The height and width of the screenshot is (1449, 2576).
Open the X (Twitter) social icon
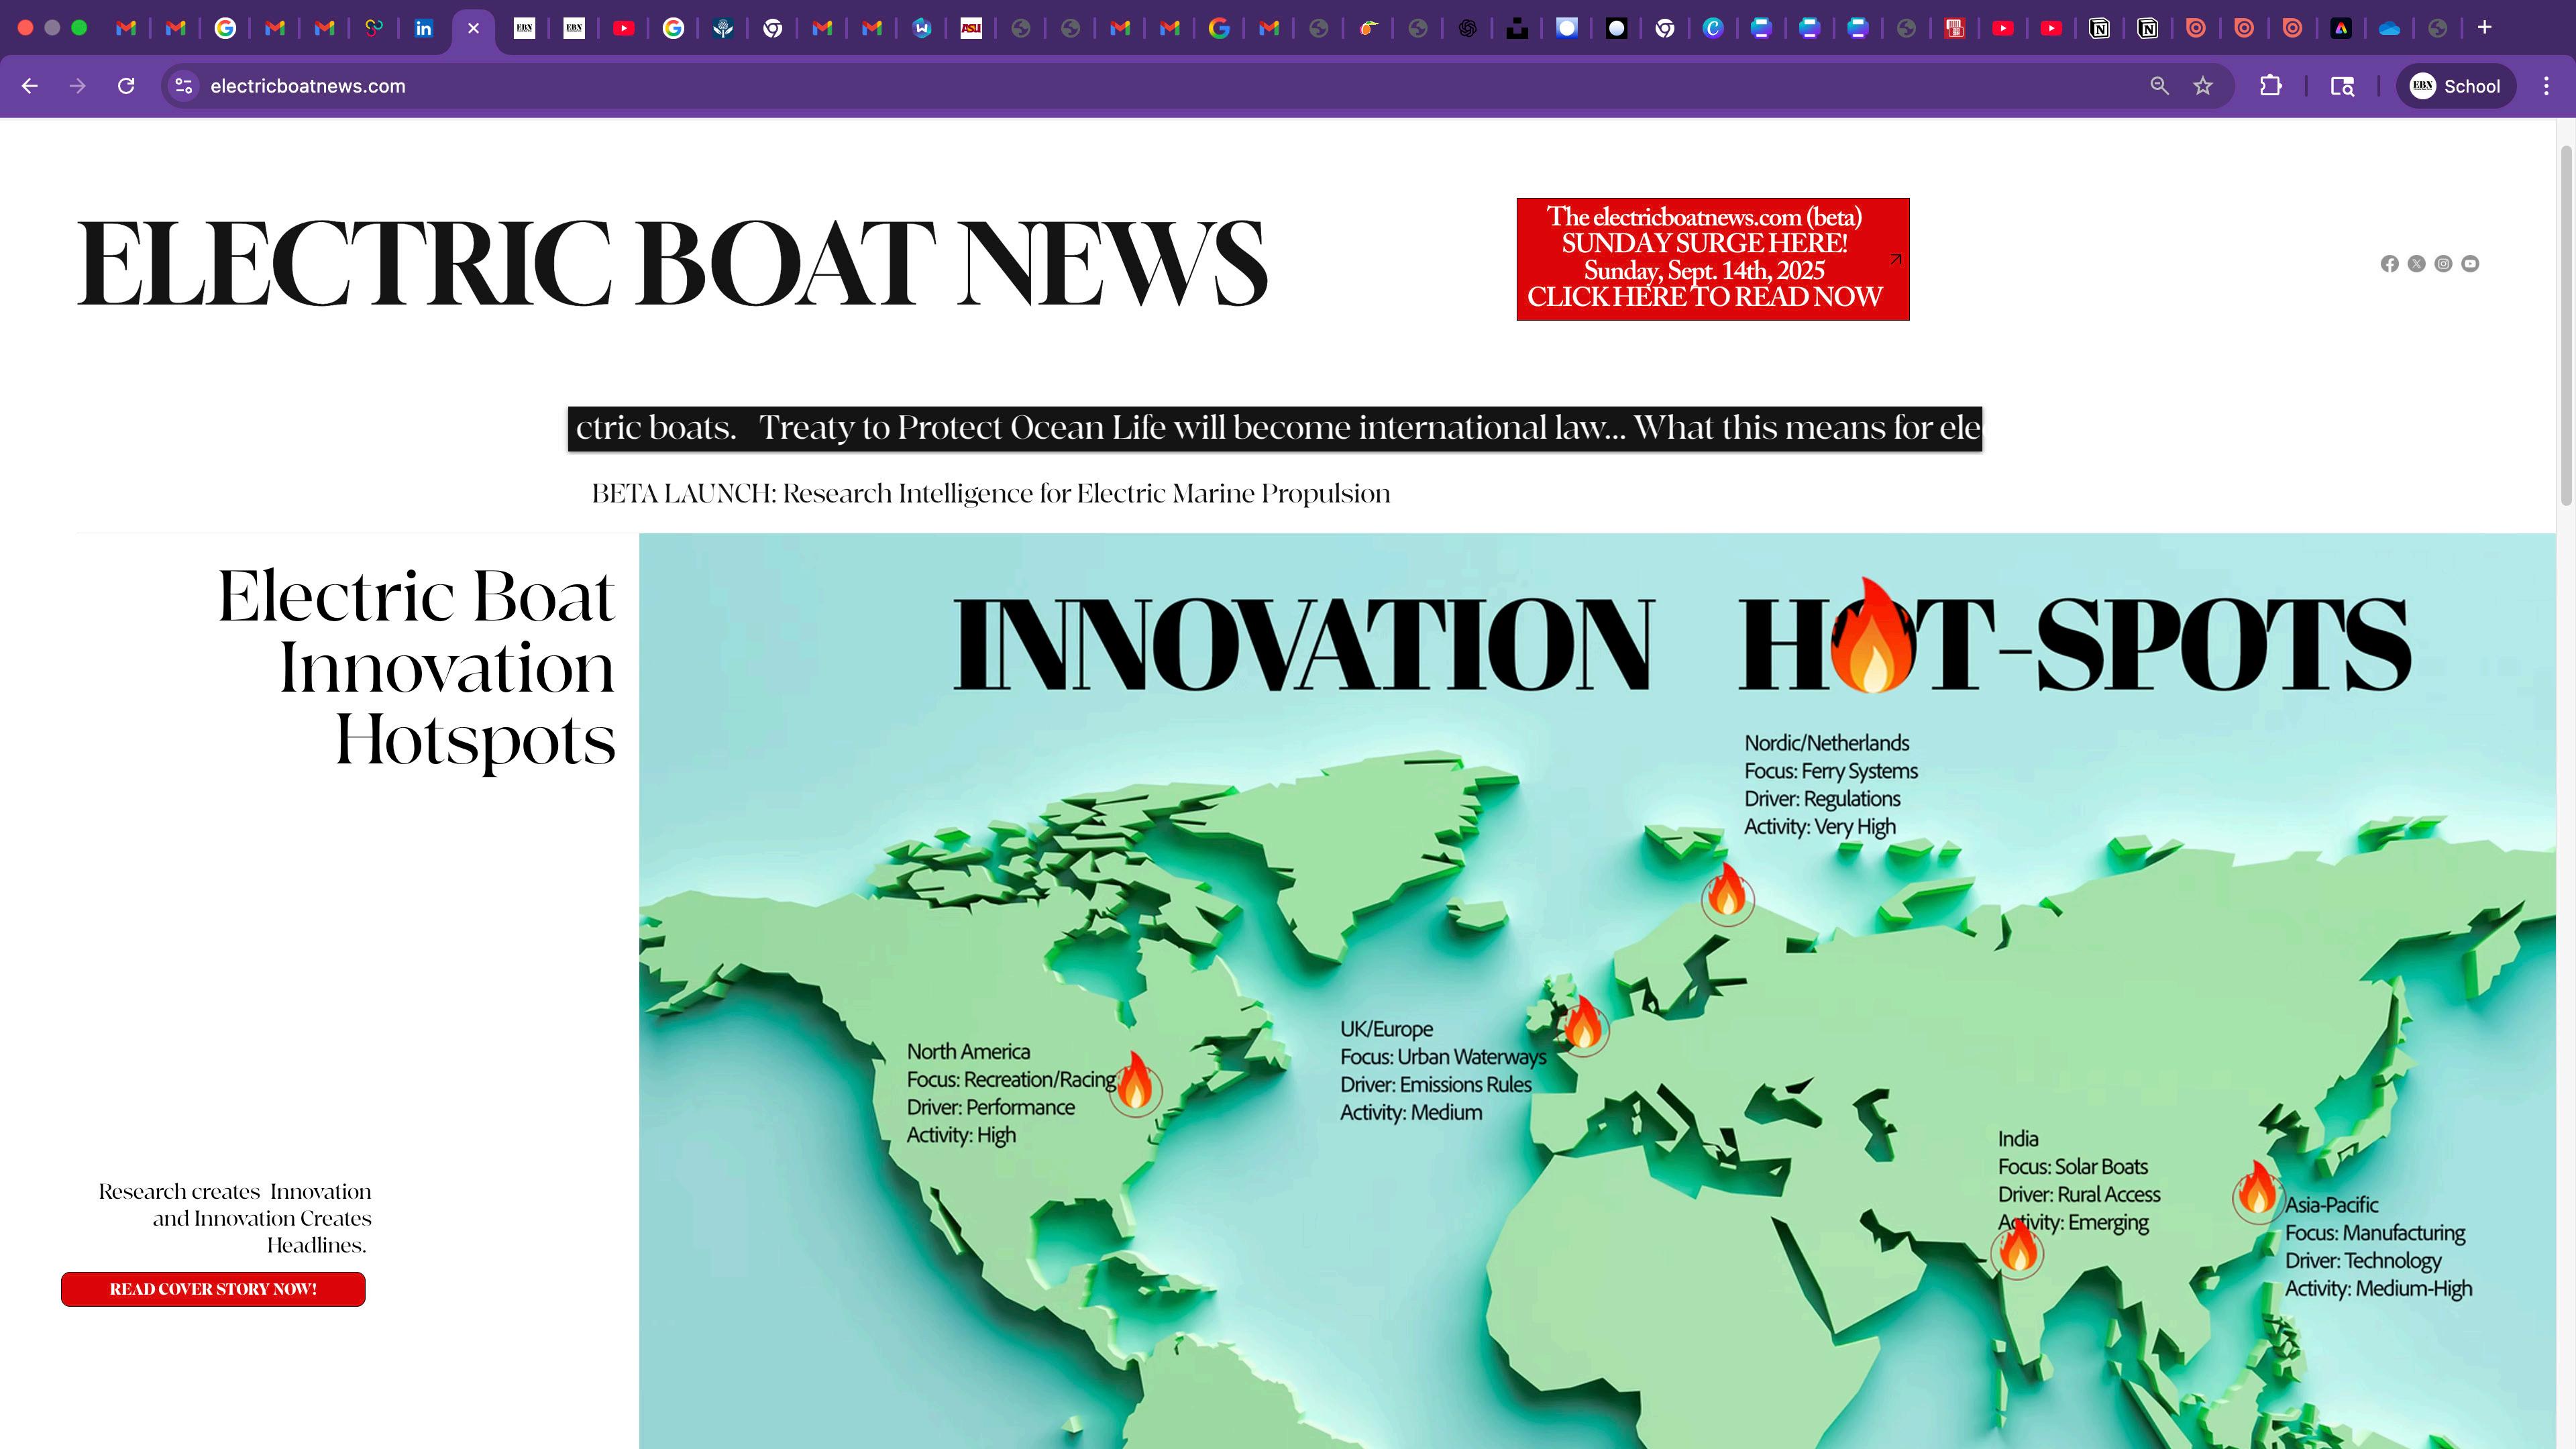(2416, 264)
